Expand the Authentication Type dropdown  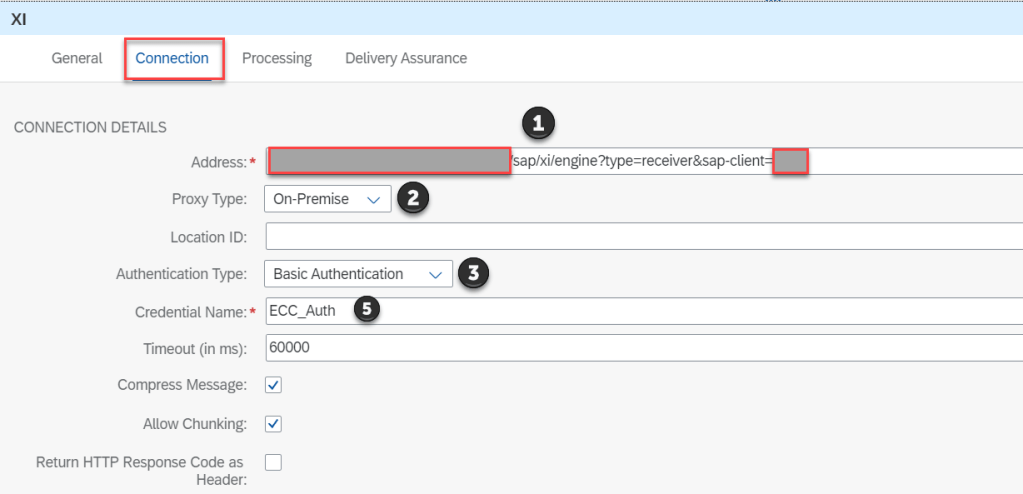click(x=358, y=274)
